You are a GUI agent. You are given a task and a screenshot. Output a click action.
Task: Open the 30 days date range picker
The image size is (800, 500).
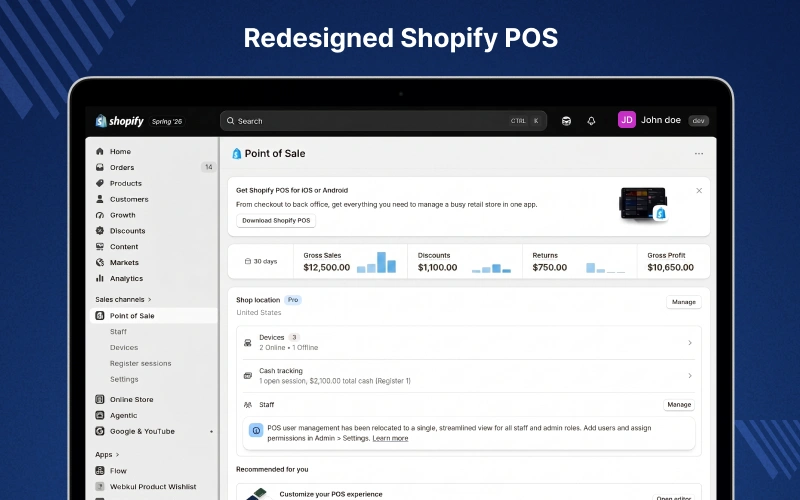pyautogui.click(x=261, y=261)
